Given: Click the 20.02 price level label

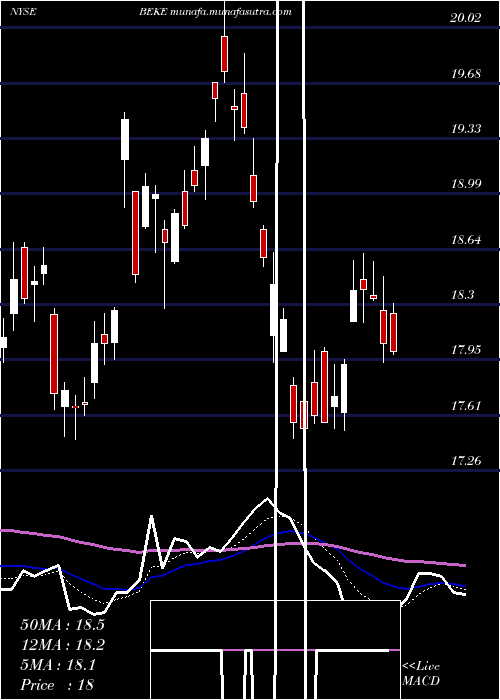Looking at the screenshot, I should click(x=466, y=18).
